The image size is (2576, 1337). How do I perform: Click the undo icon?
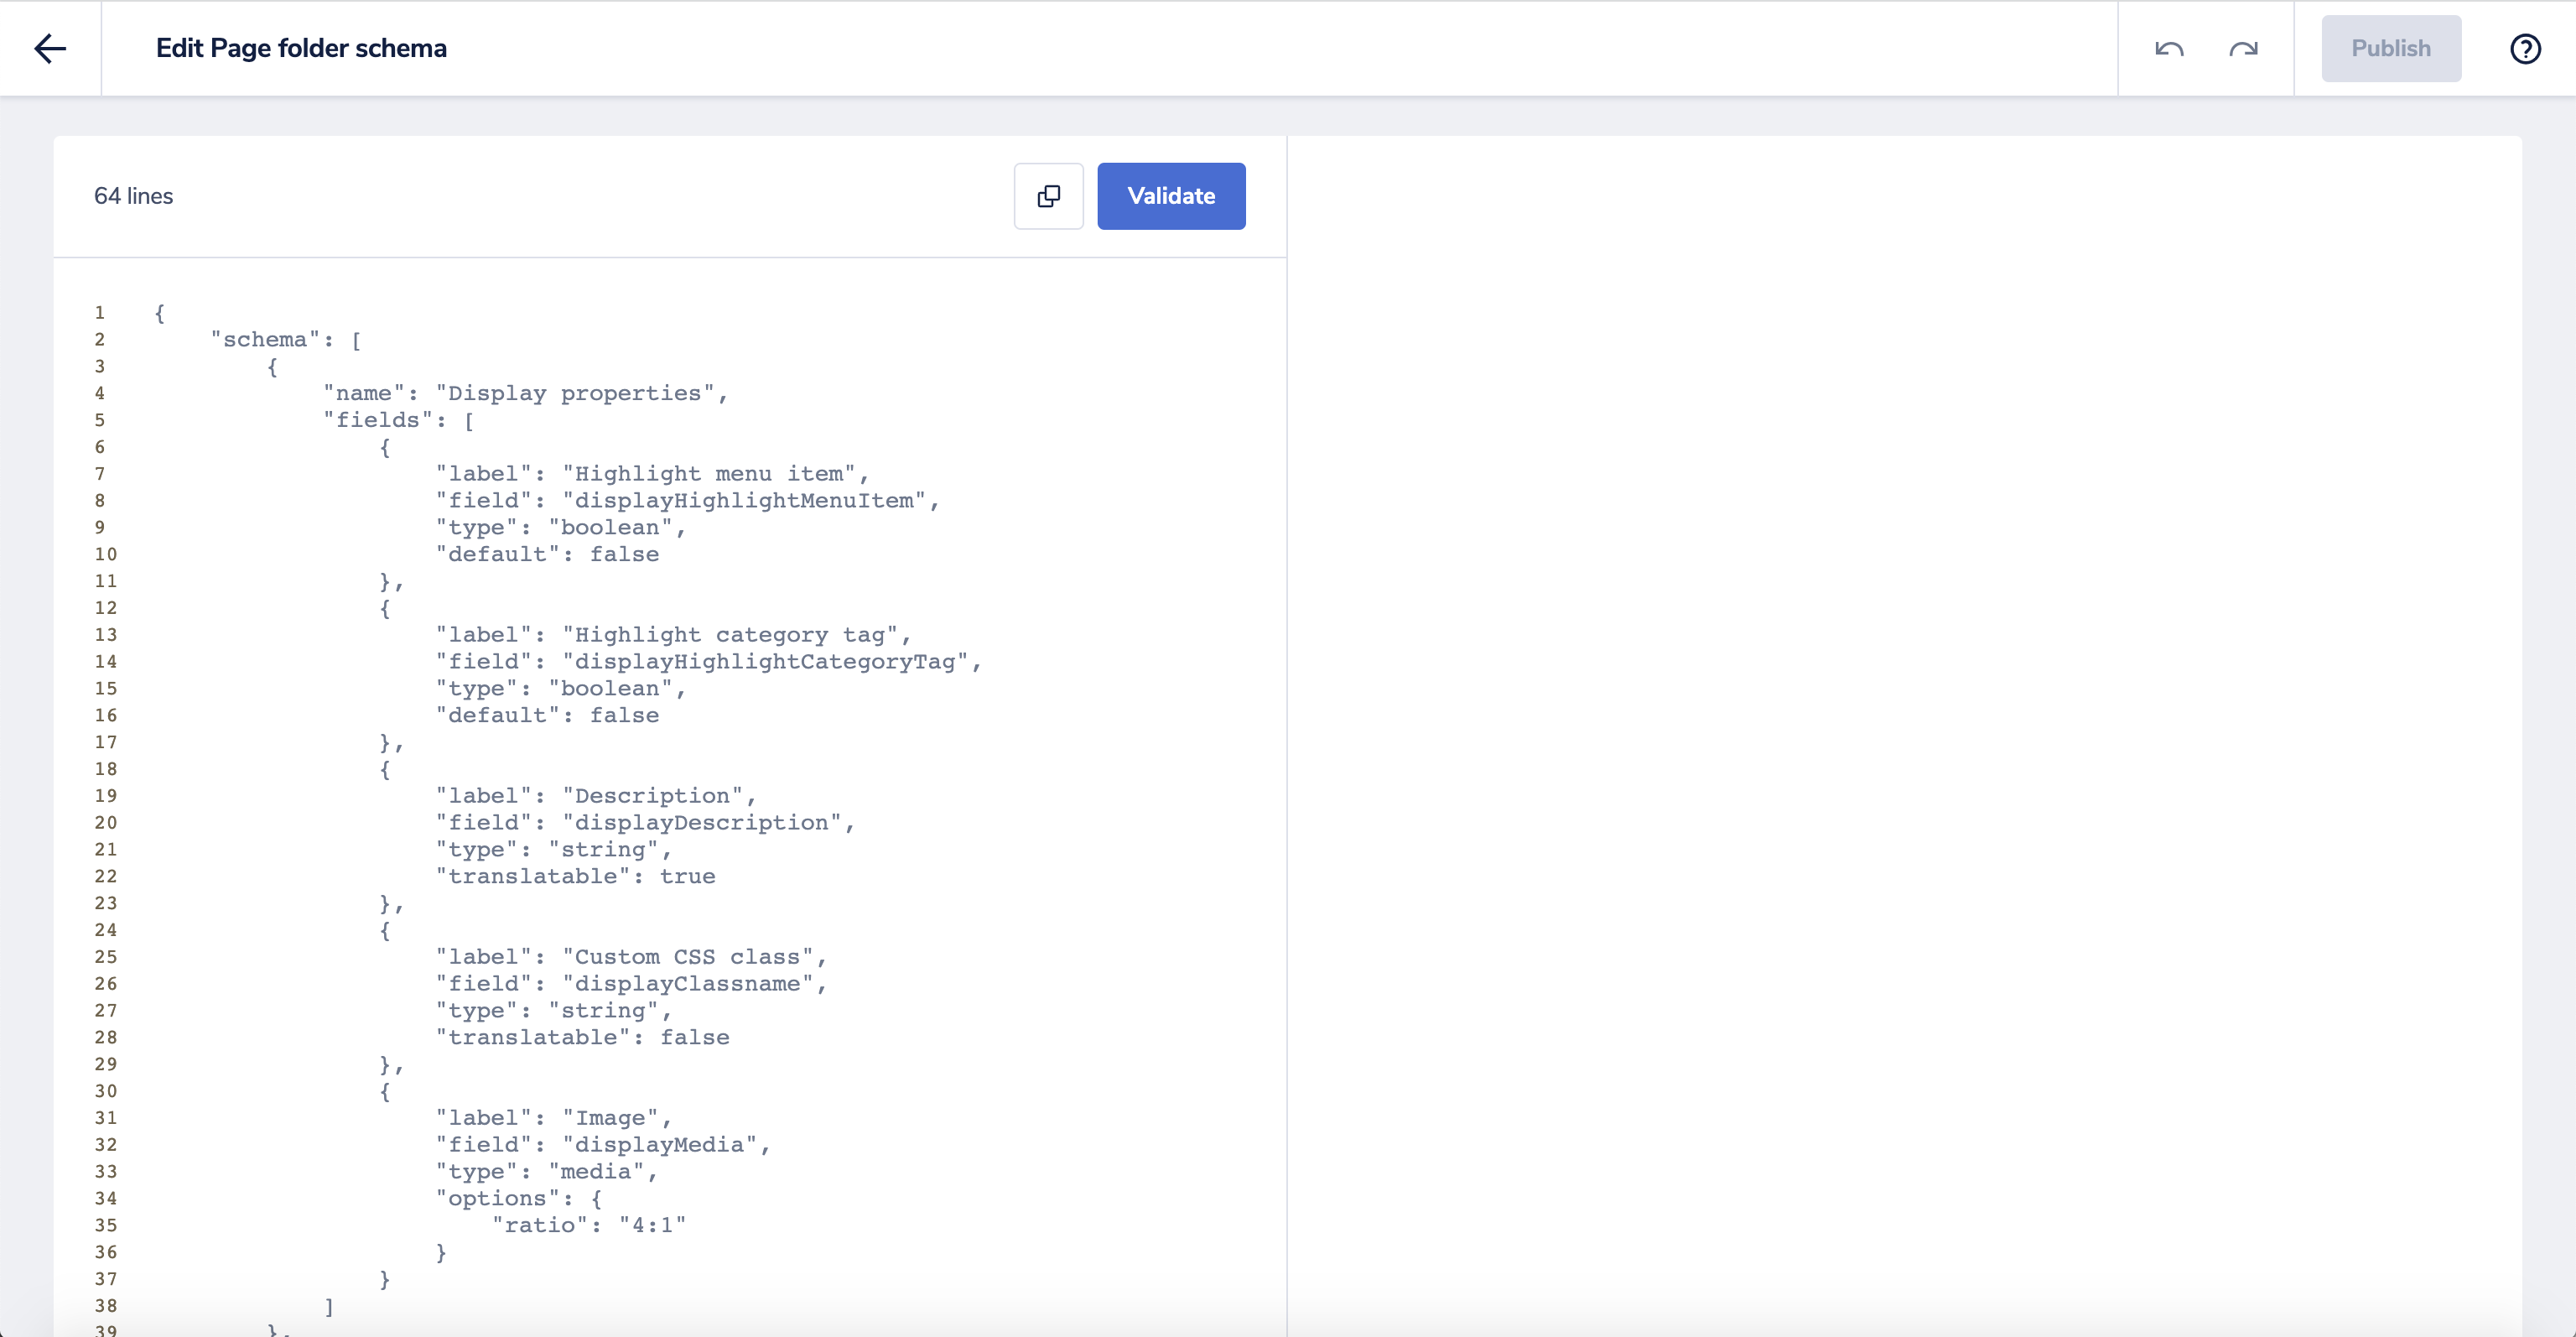(x=2169, y=48)
